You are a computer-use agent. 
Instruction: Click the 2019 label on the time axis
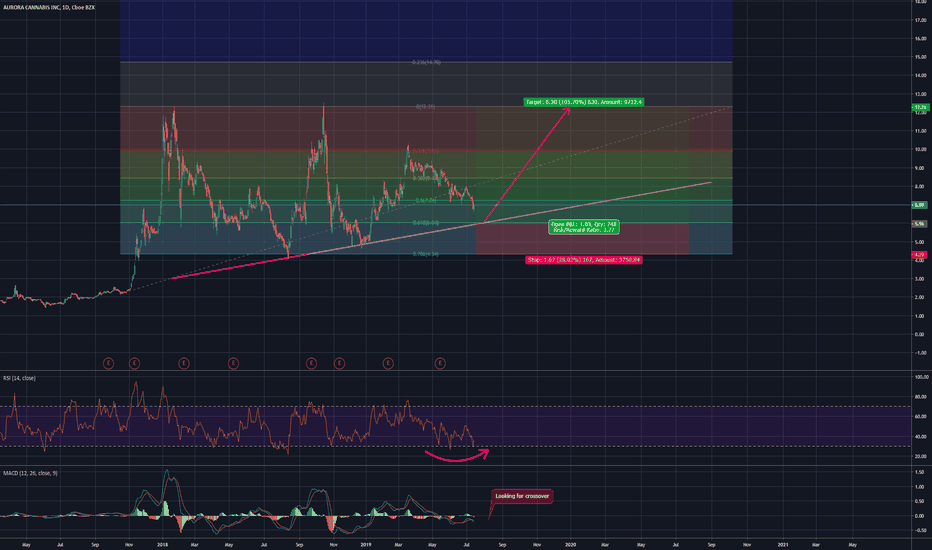click(366, 545)
